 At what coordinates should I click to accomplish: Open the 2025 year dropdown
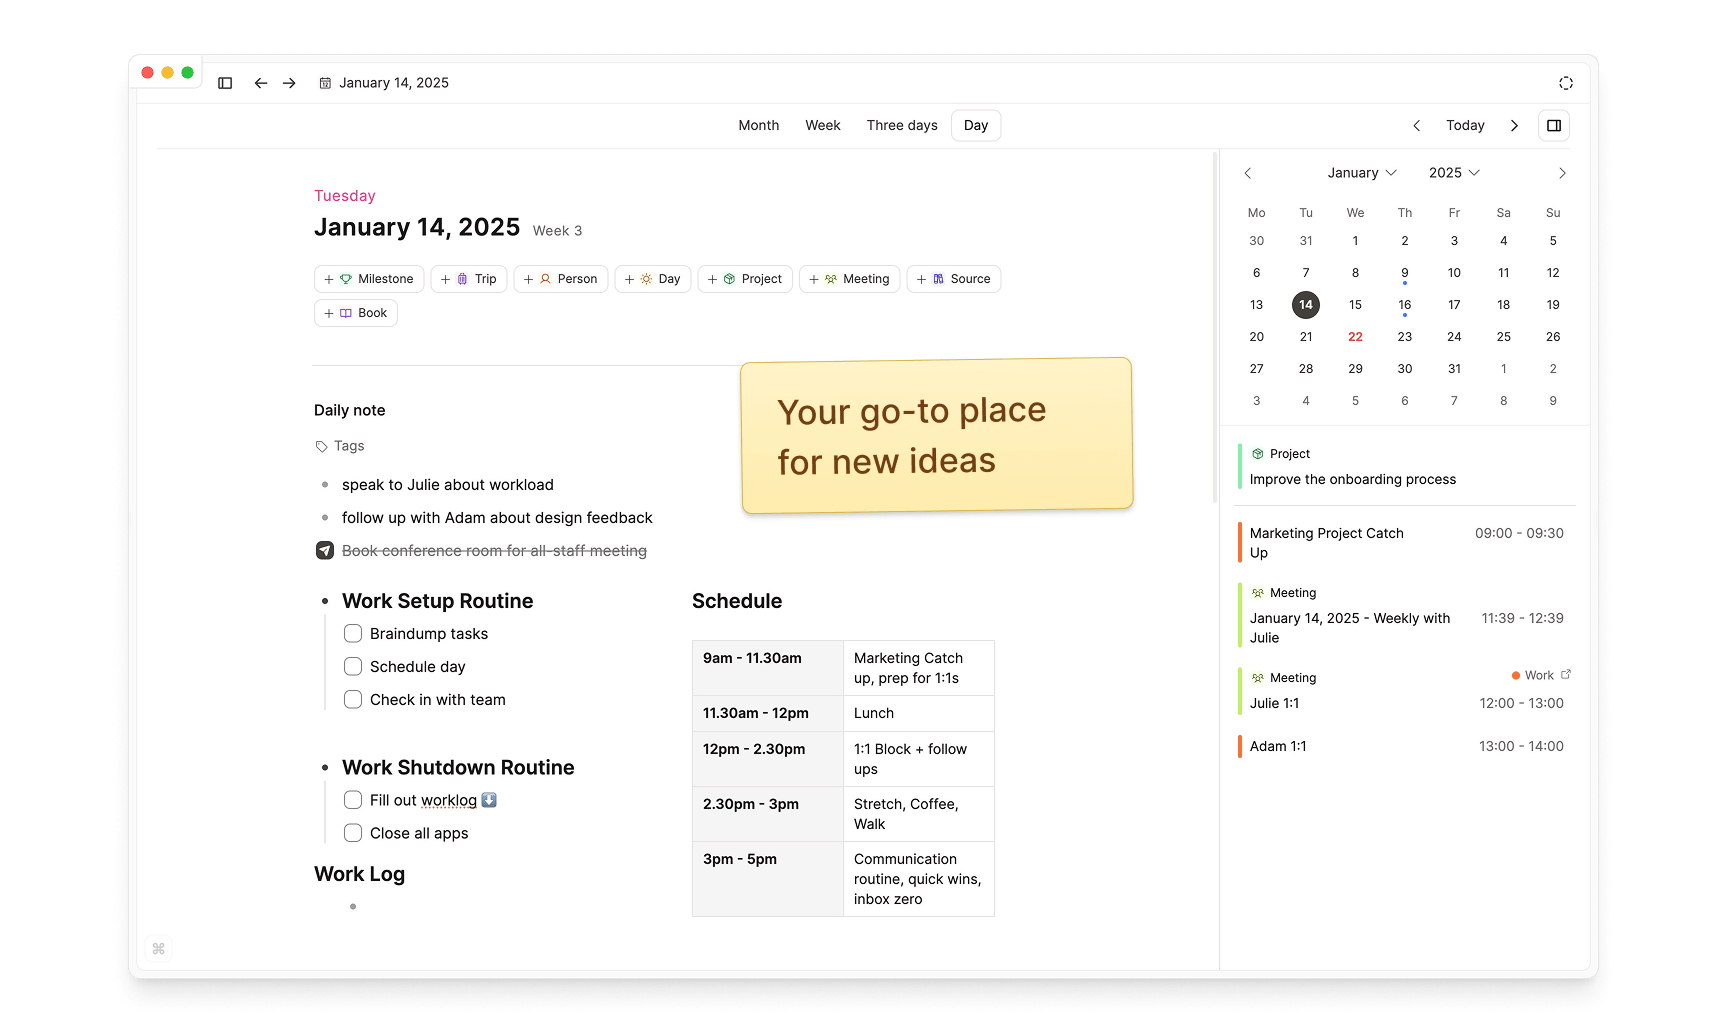[1453, 173]
